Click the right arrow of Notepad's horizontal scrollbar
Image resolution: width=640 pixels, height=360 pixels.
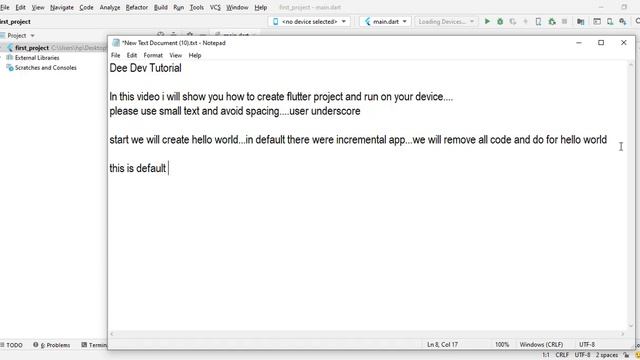[x=623, y=334]
